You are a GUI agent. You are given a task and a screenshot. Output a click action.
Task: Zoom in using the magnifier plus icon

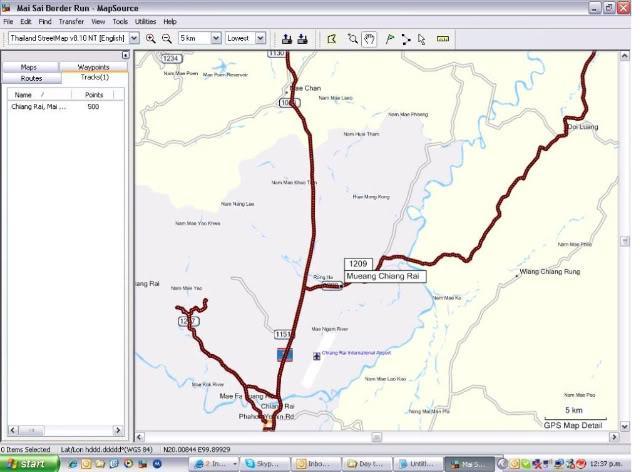pyautogui.click(x=151, y=39)
